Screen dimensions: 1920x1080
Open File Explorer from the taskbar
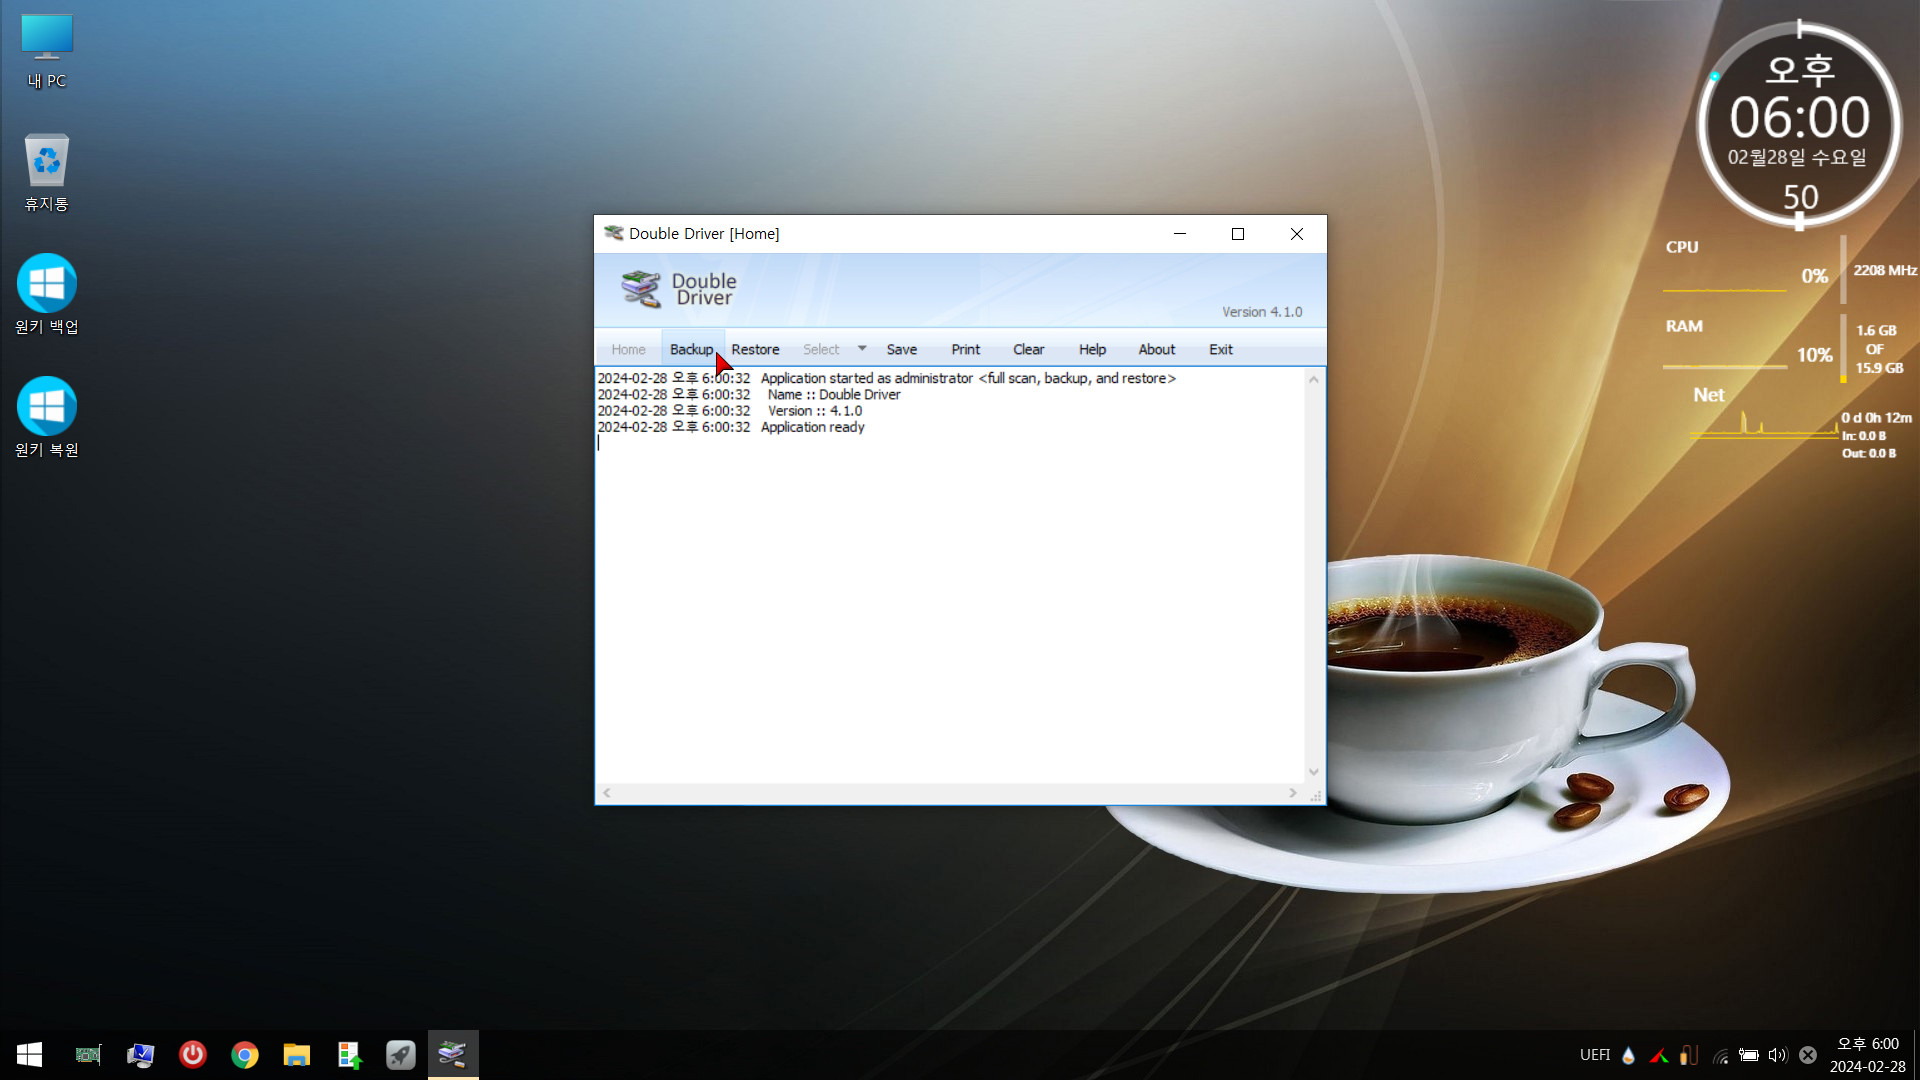point(296,1054)
